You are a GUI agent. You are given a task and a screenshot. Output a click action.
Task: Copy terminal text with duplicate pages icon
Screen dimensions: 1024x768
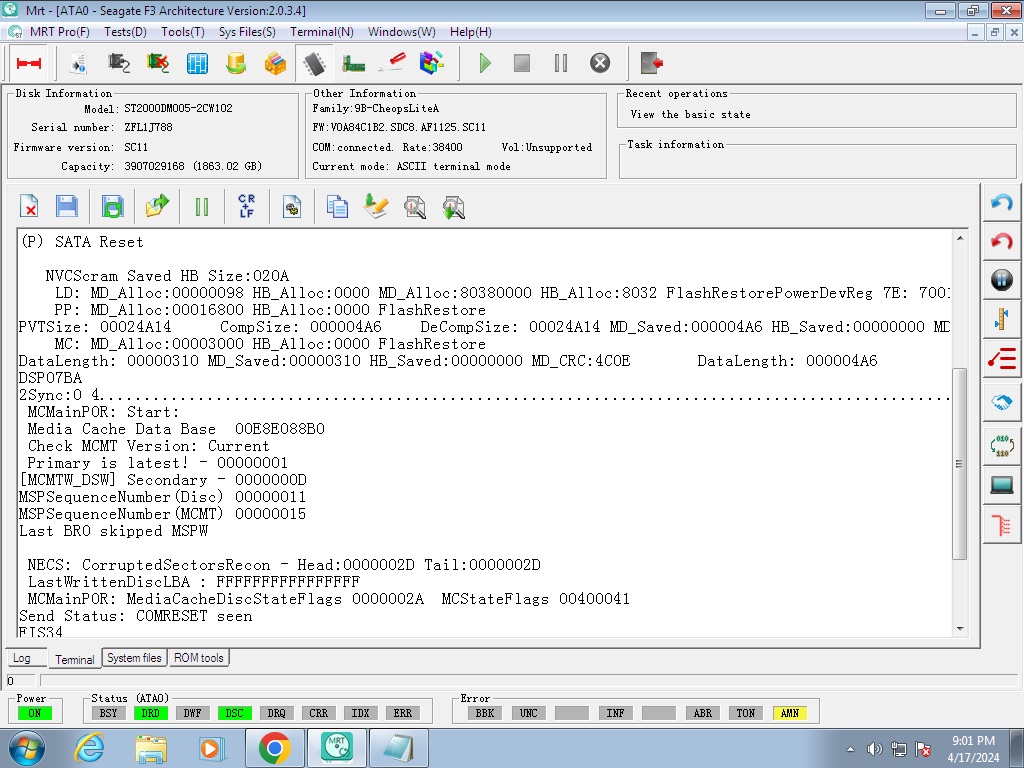point(337,207)
